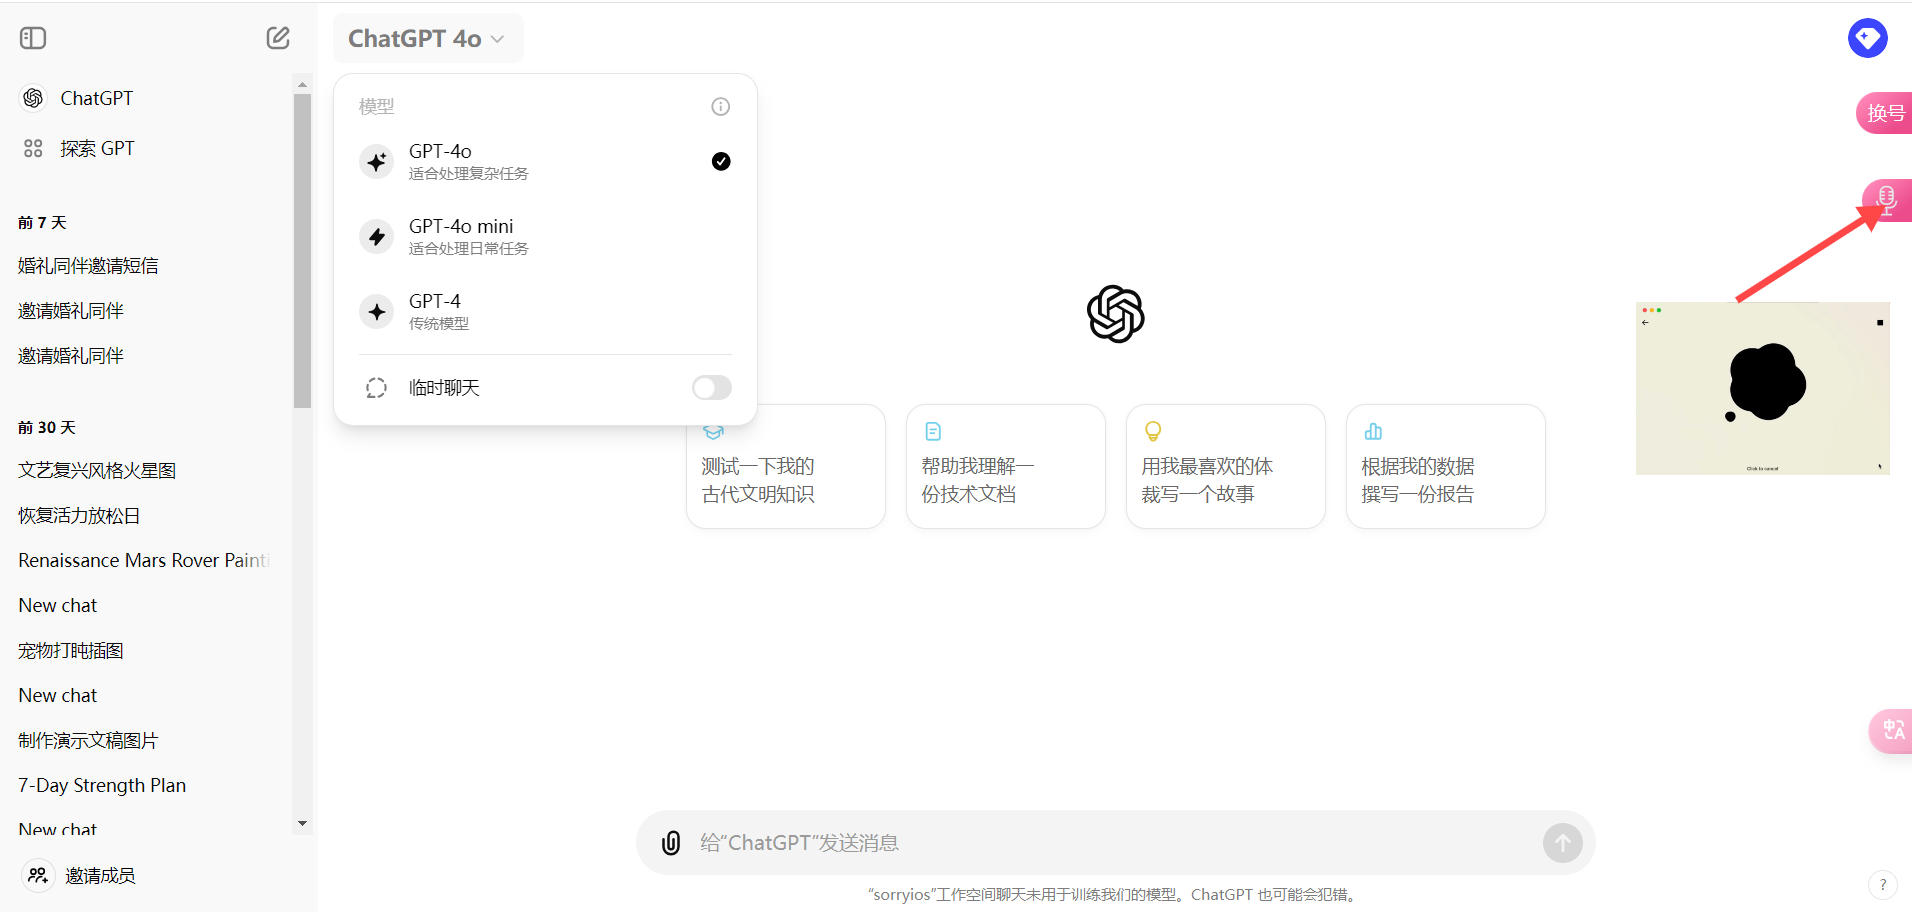Open the 文艺复兴风格火星图 chat
1912x912 pixels.
coord(97,471)
